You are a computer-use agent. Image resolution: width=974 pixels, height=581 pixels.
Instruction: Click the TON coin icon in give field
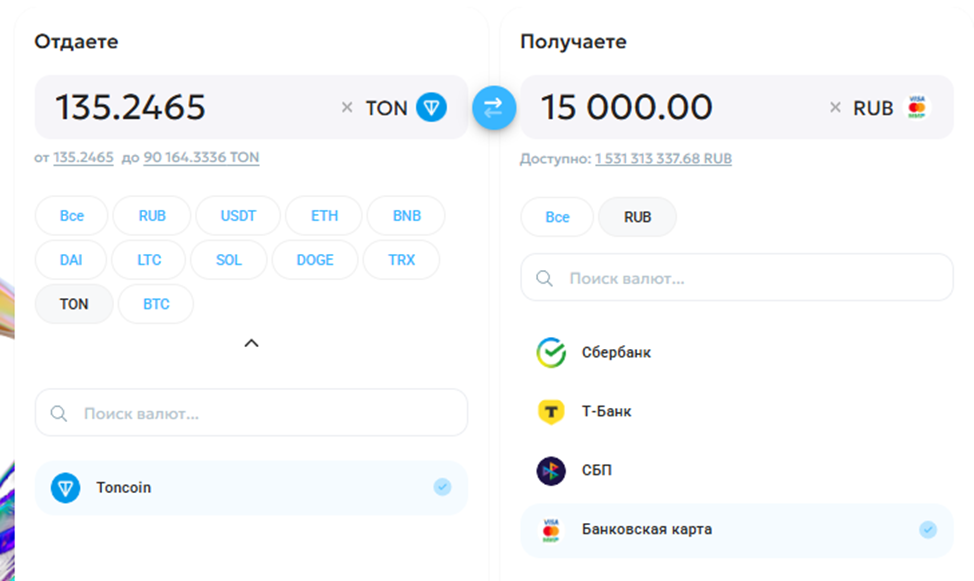pyautogui.click(x=431, y=108)
